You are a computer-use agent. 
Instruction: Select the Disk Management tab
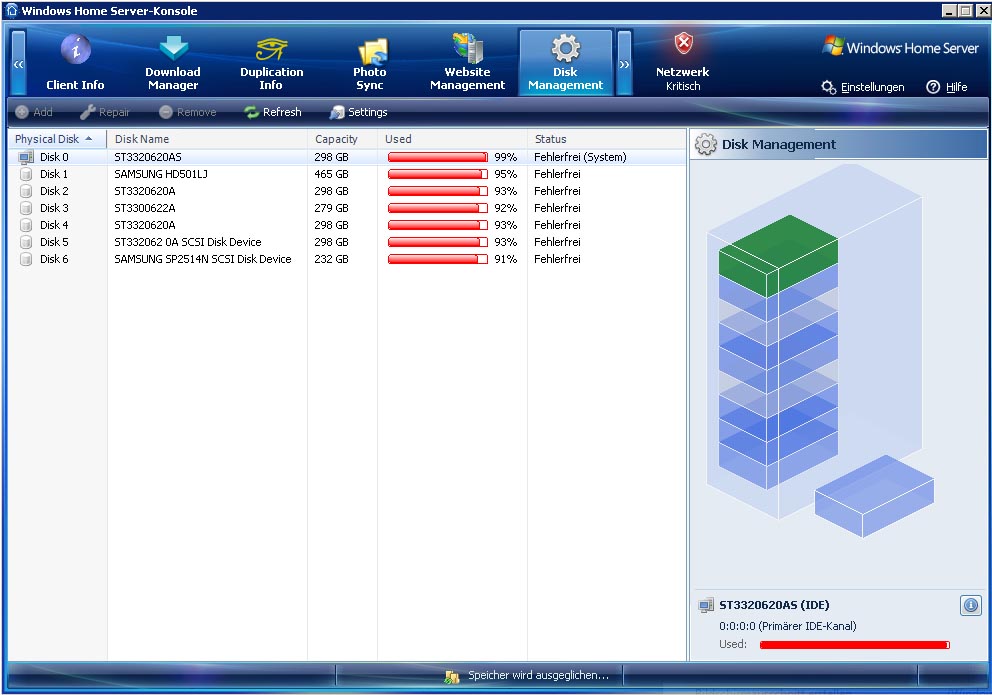pyautogui.click(x=566, y=63)
